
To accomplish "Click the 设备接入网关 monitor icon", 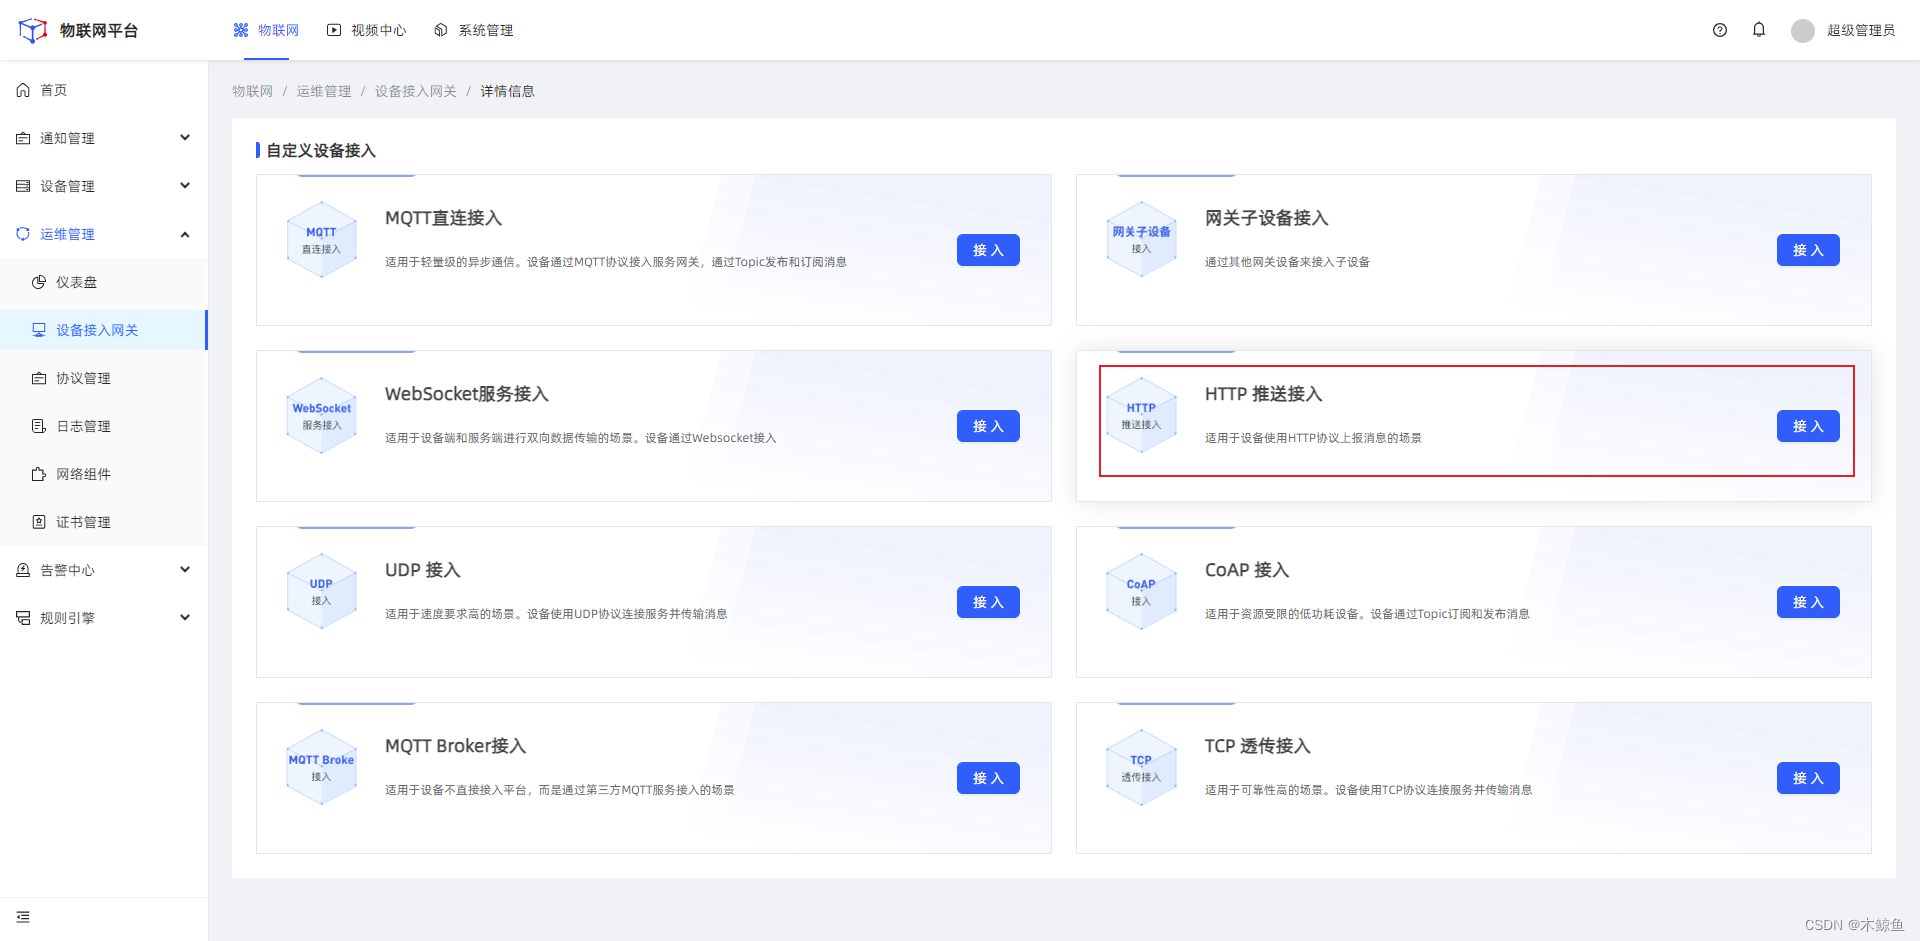I will [x=39, y=330].
